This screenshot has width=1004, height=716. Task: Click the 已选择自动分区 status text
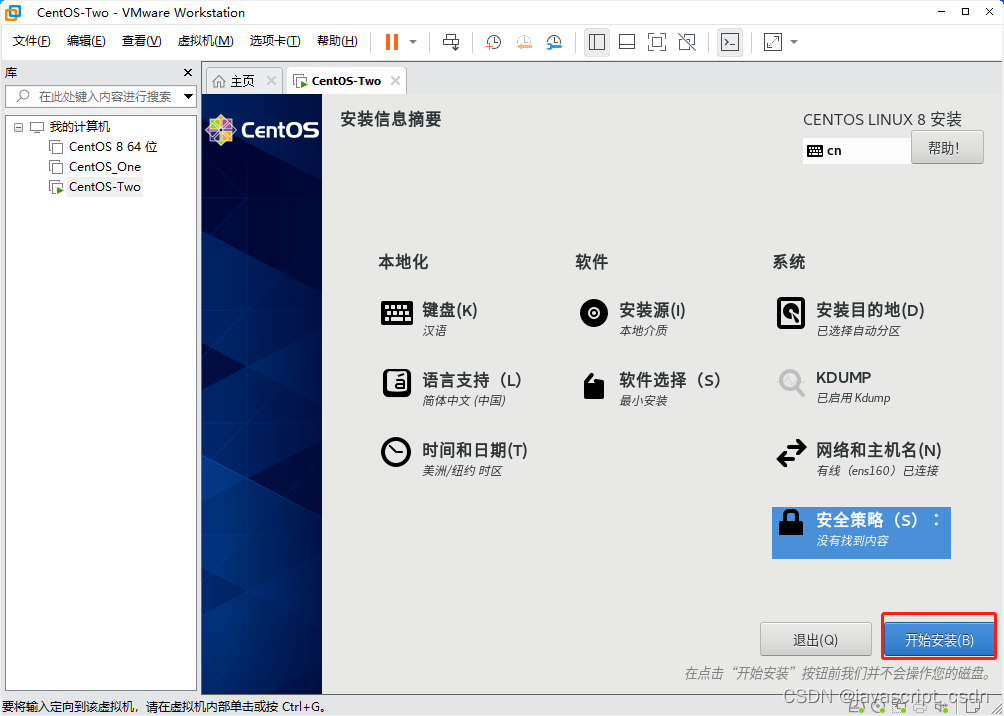click(x=858, y=331)
